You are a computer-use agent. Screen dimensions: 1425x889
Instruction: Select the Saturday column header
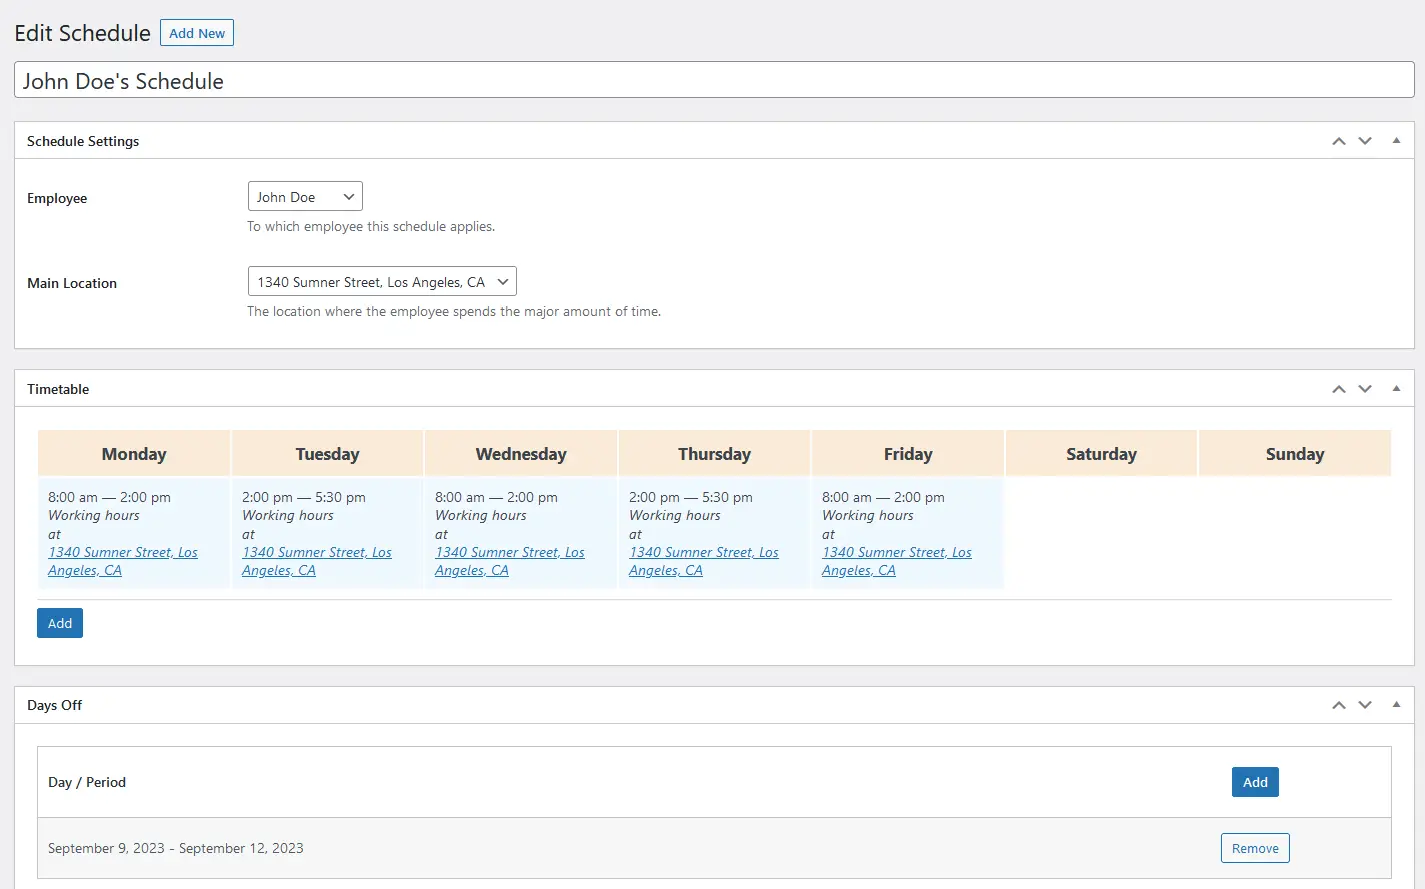1101,454
